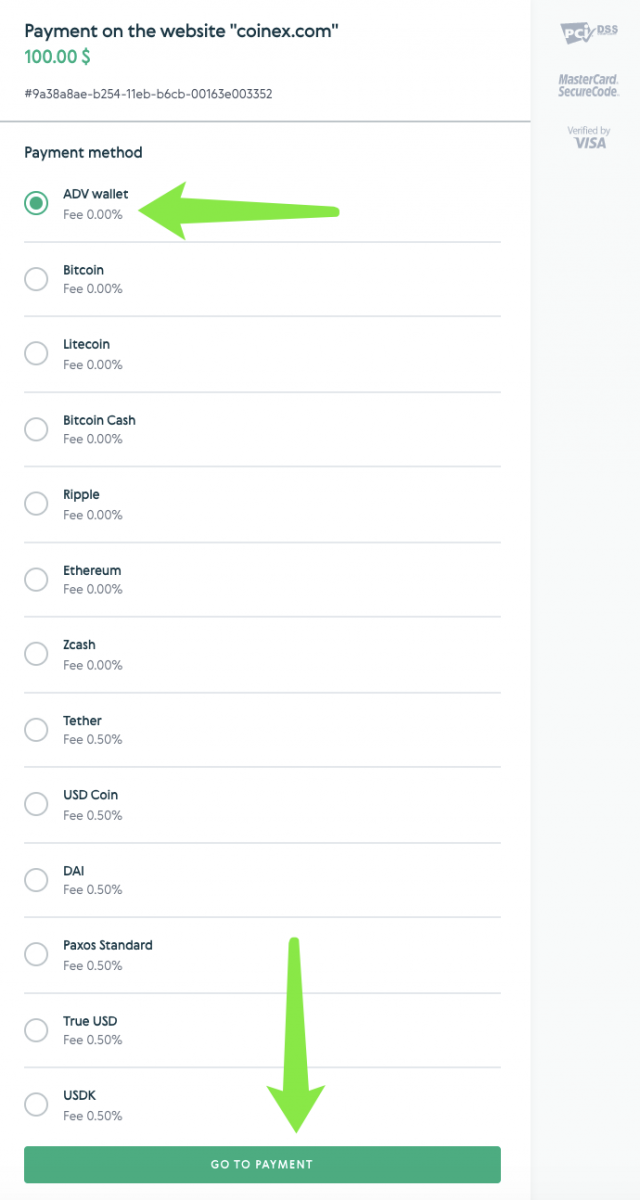Select Bitcoin as payment method
640x1200 pixels.
point(36,278)
